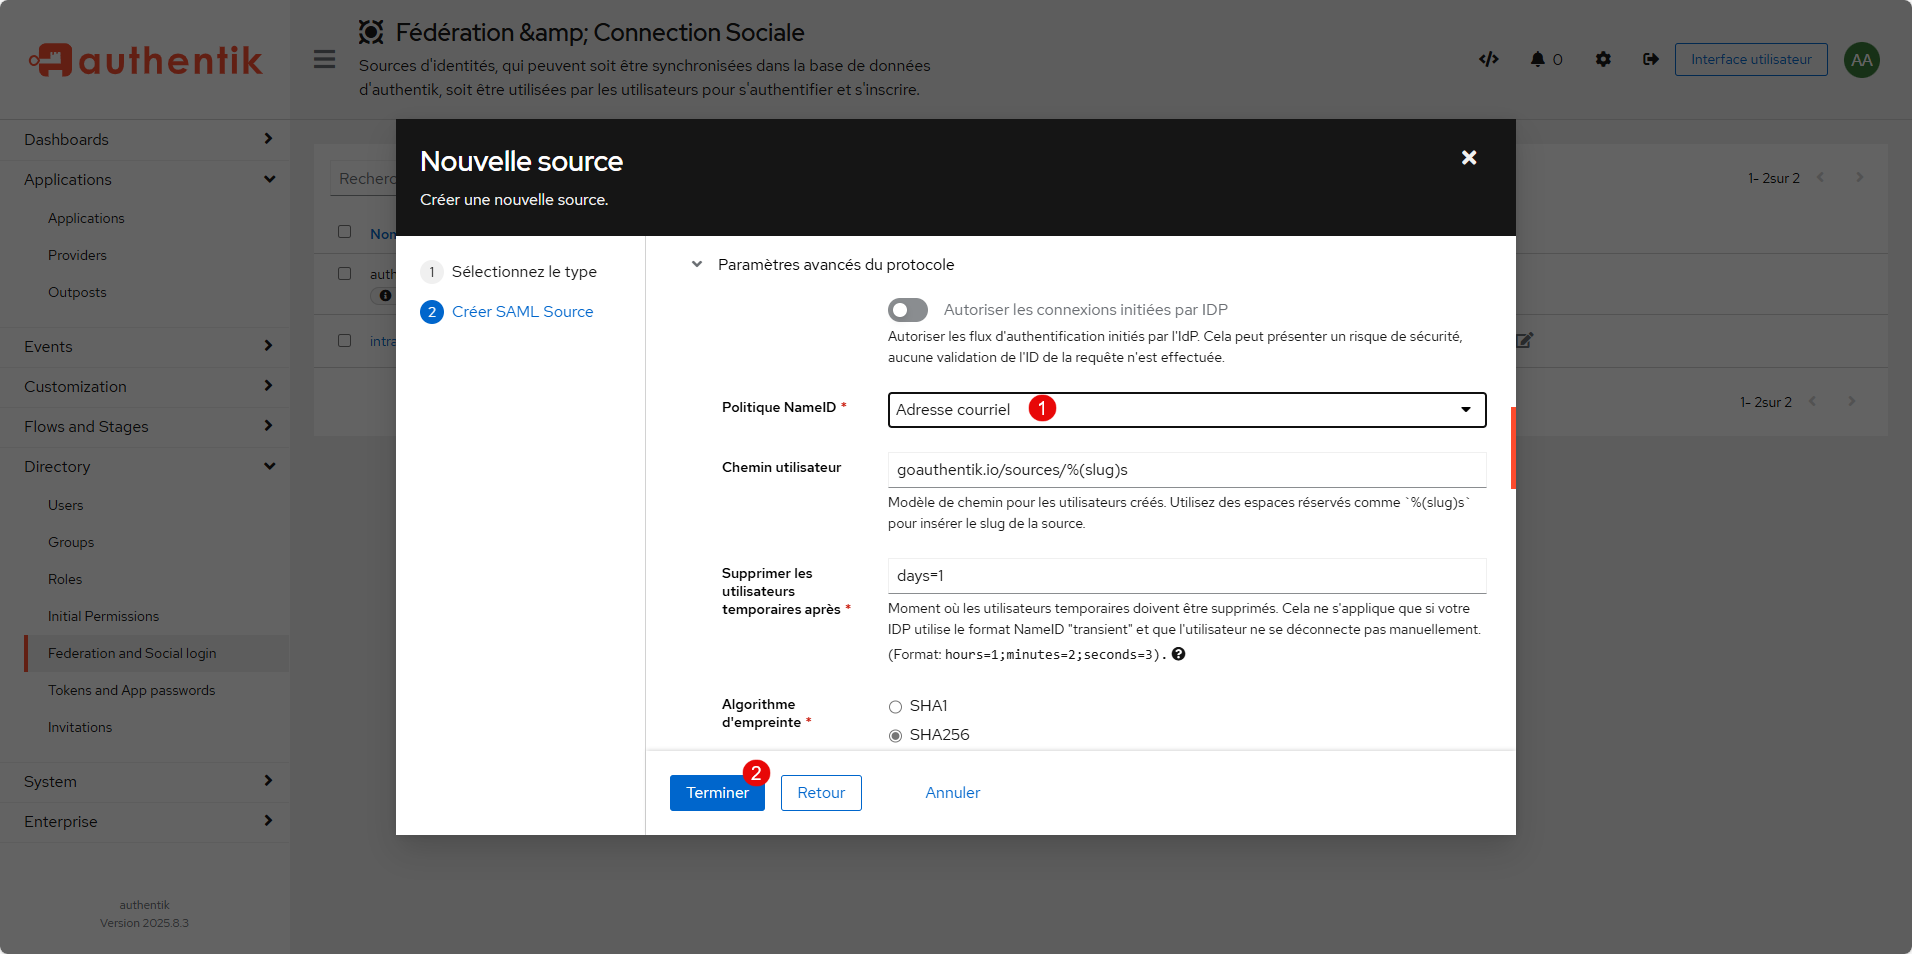1912x954 pixels.
Task: Click the Retour button
Action: pos(820,793)
